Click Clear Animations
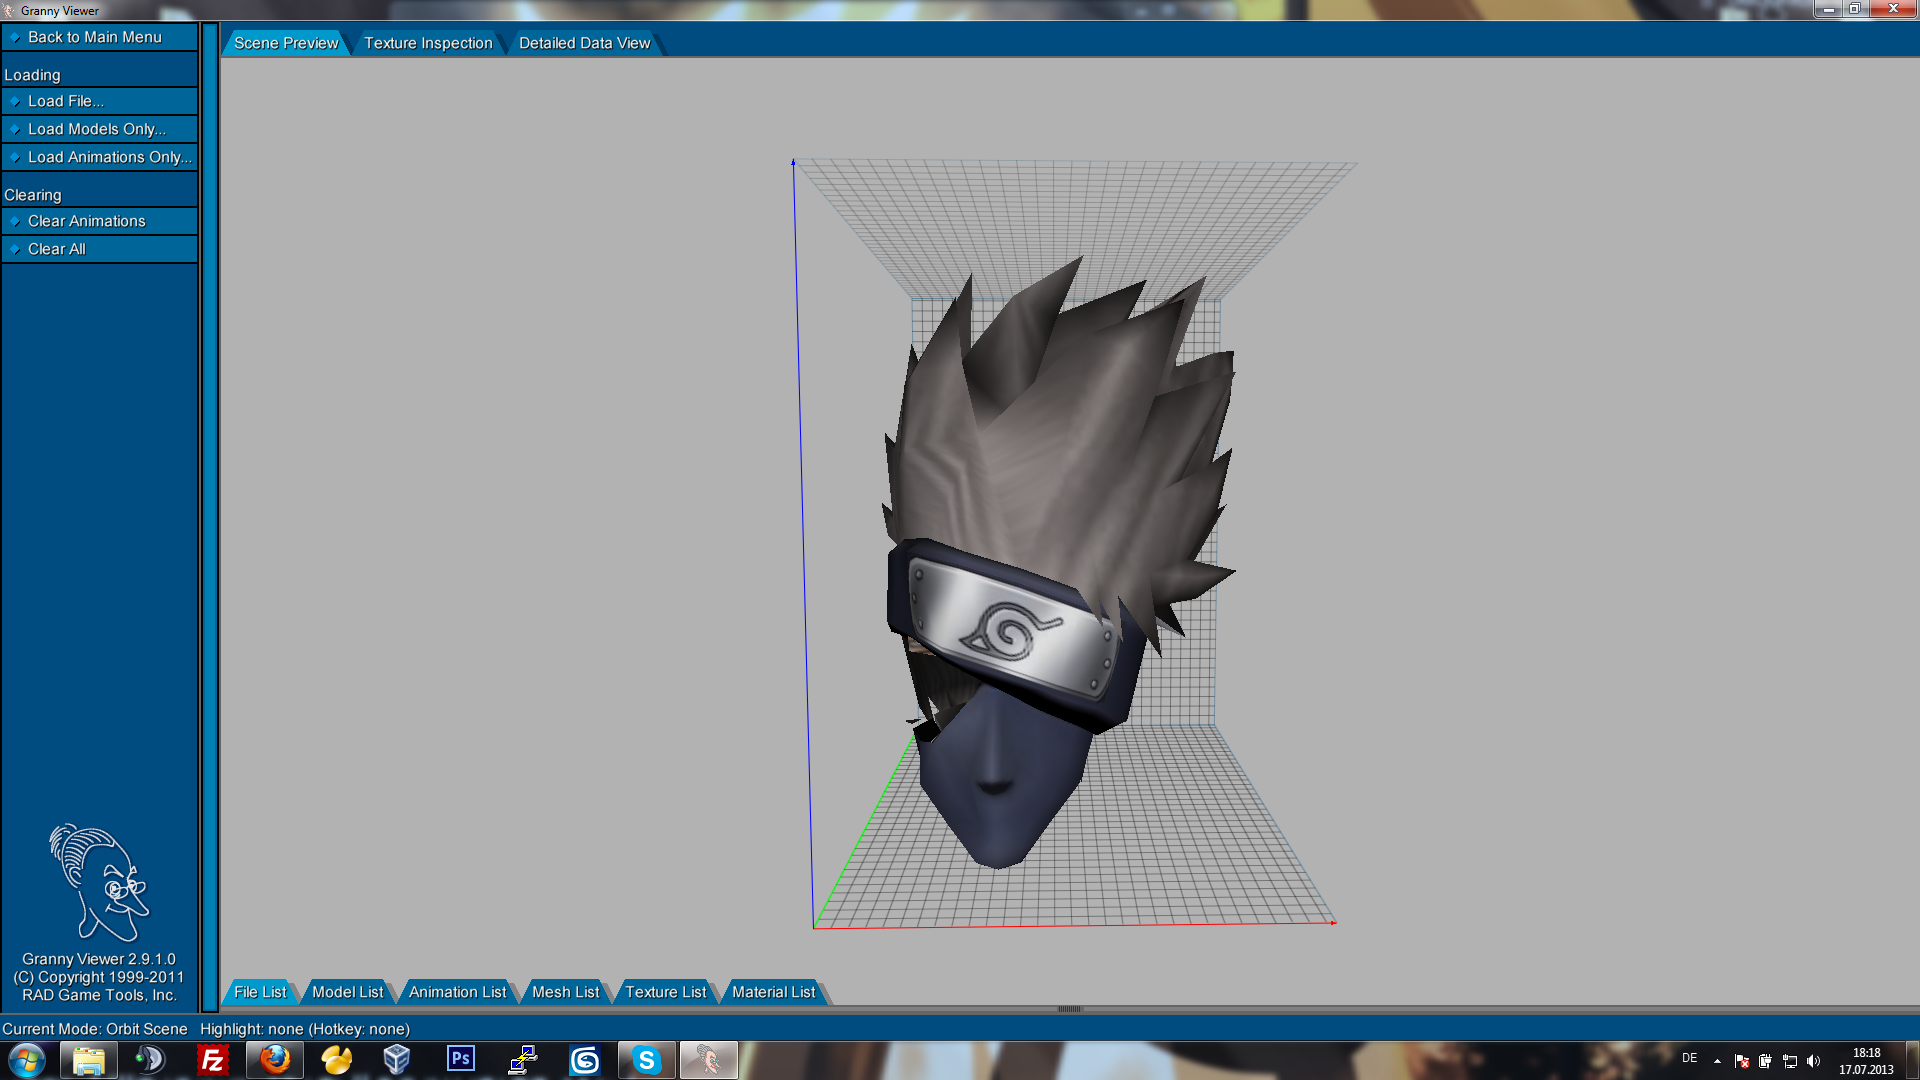 tap(100, 221)
